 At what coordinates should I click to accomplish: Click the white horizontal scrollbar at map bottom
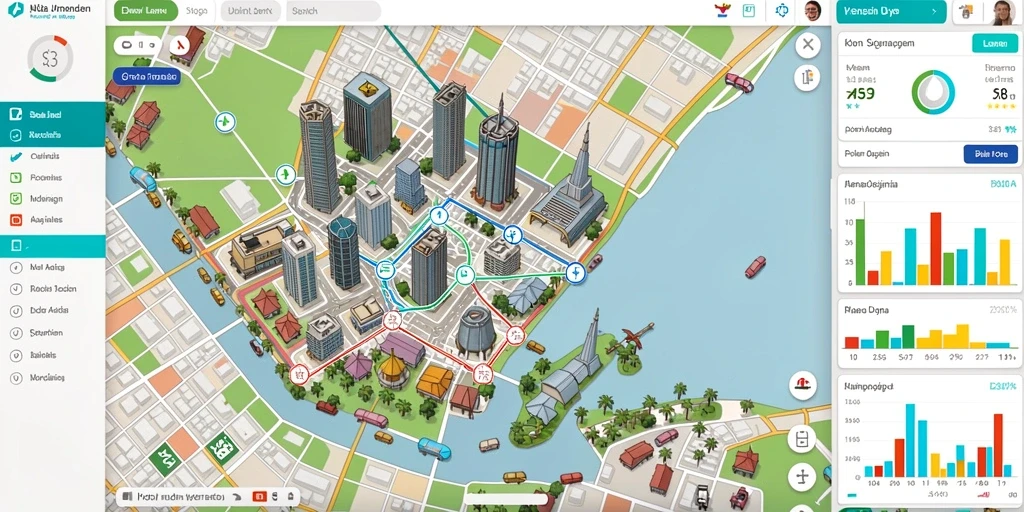pyautogui.click(x=505, y=500)
